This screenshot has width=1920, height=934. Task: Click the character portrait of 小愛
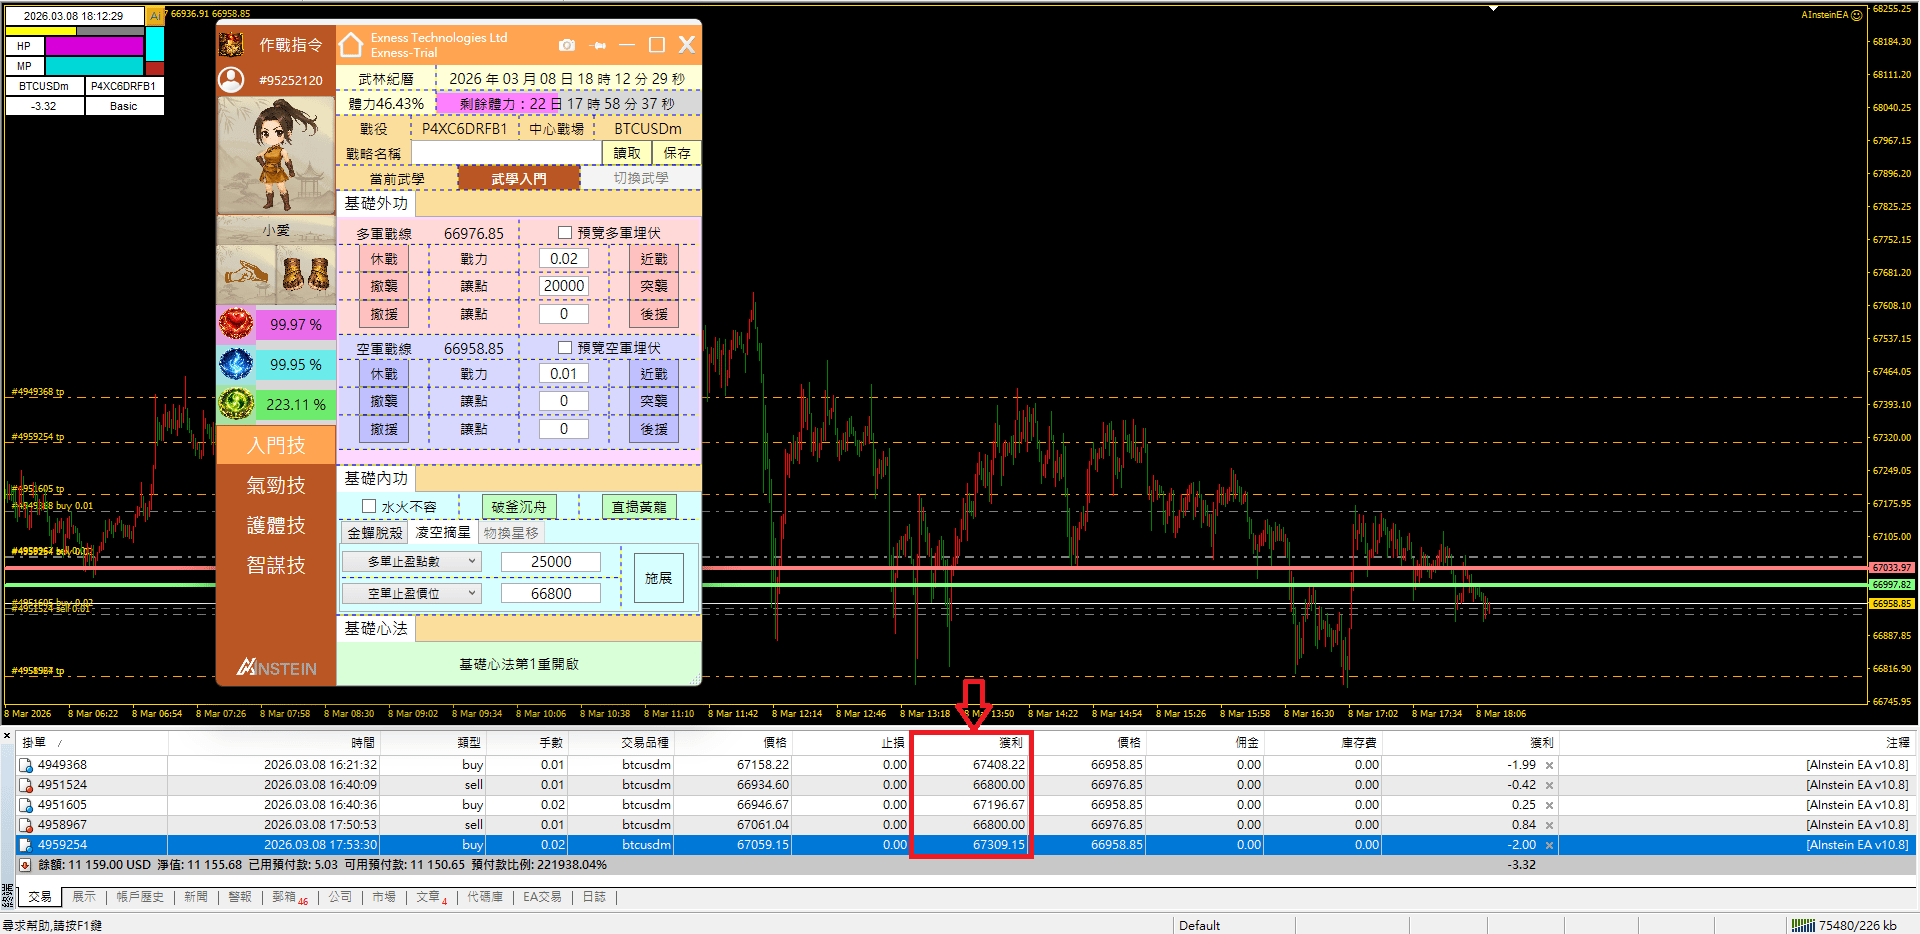click(x=276, y=156)
